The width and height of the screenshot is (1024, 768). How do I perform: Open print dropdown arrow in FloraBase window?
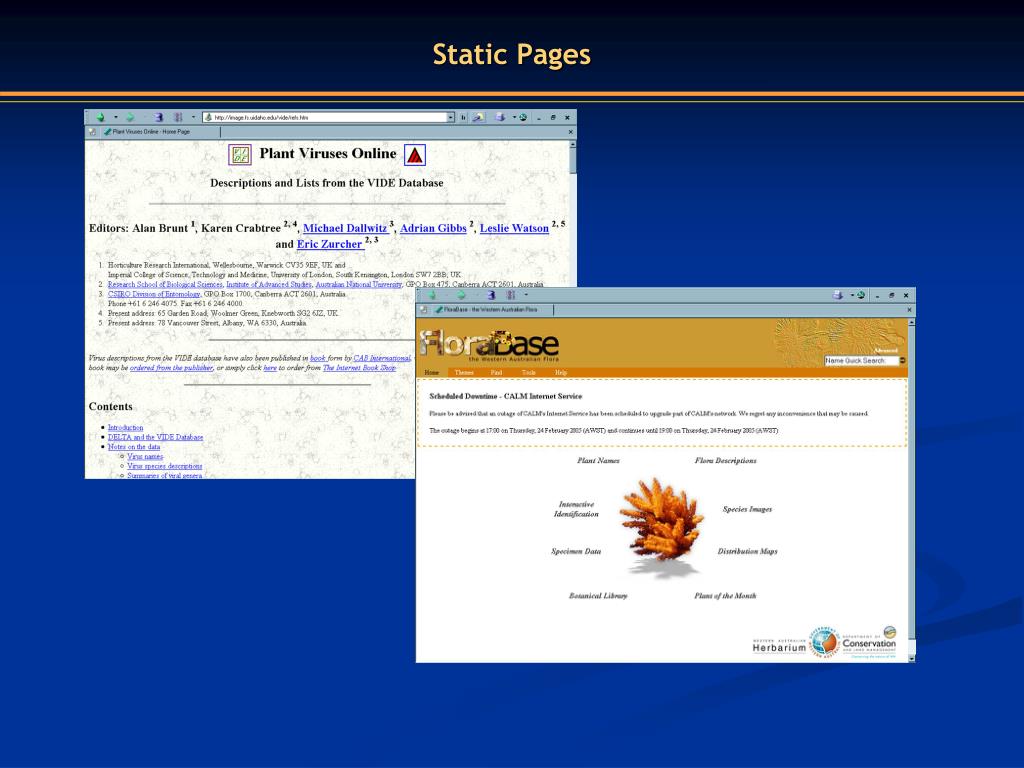click(852, 295)
